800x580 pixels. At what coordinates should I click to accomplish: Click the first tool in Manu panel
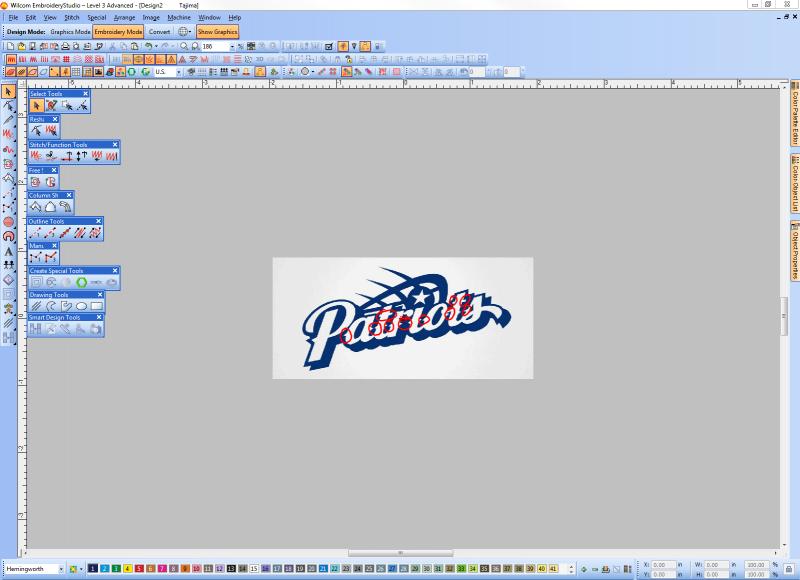pyautogui.click(x=35, y=258)
